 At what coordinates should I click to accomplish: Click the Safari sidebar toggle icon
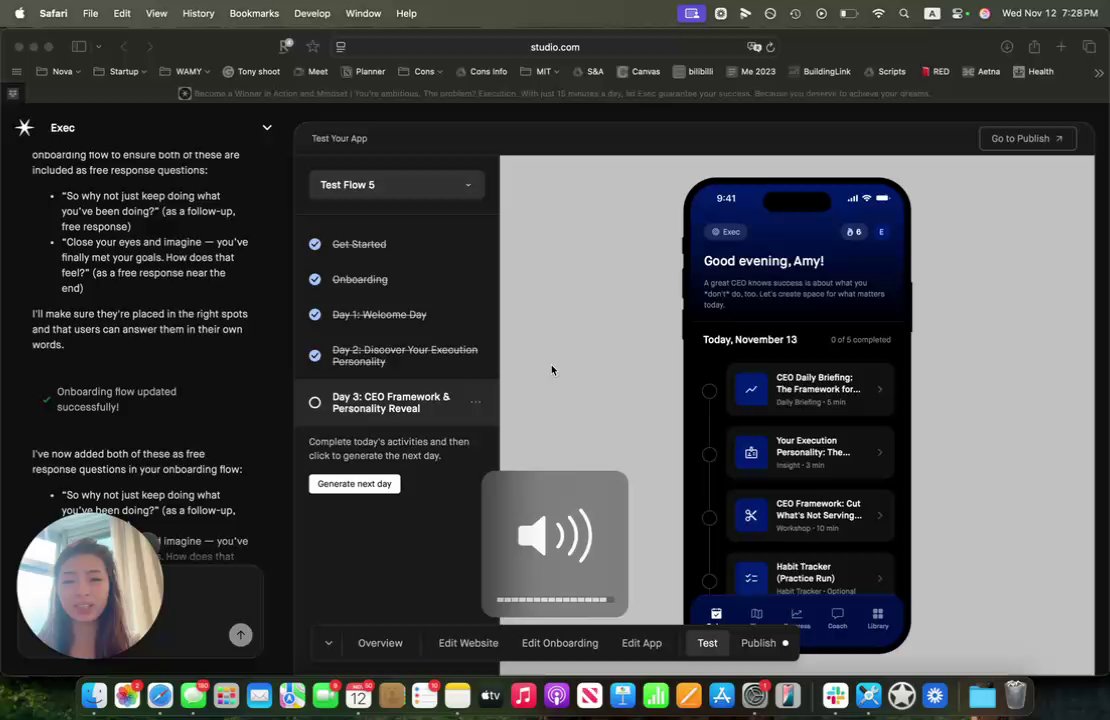(79, 47)
